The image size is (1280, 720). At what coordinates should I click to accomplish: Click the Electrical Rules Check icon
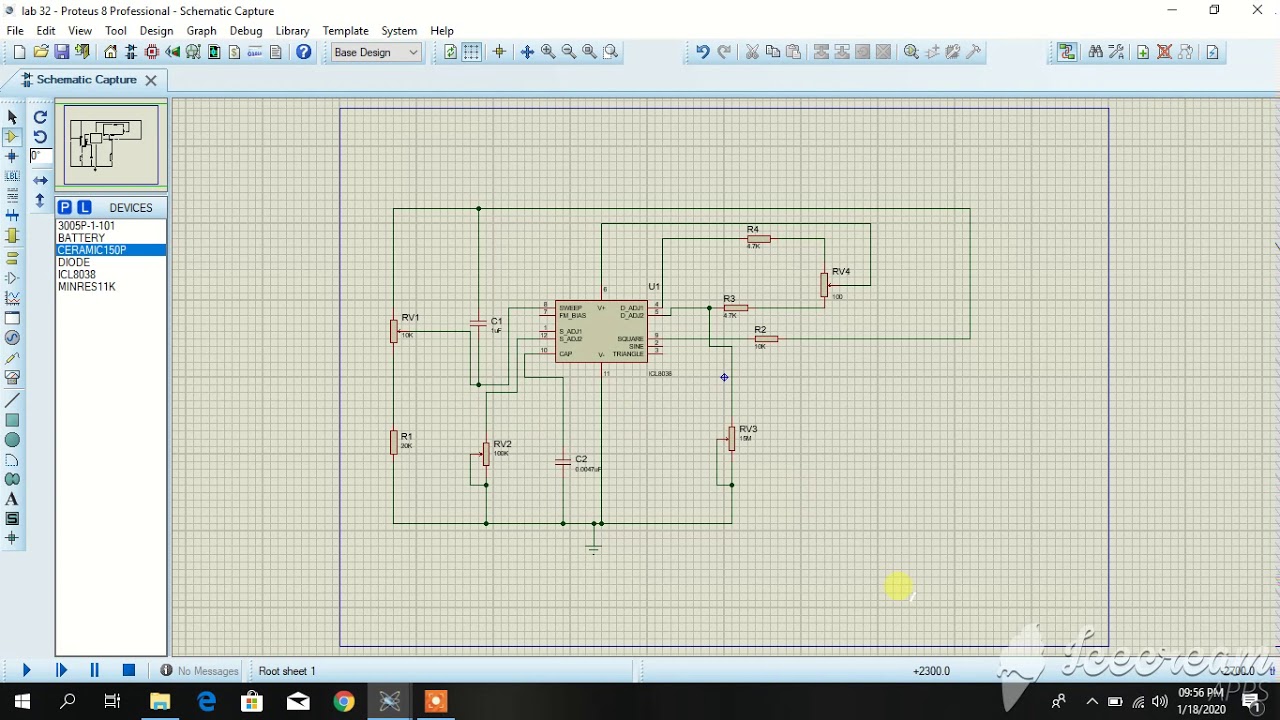(1212, 52)
